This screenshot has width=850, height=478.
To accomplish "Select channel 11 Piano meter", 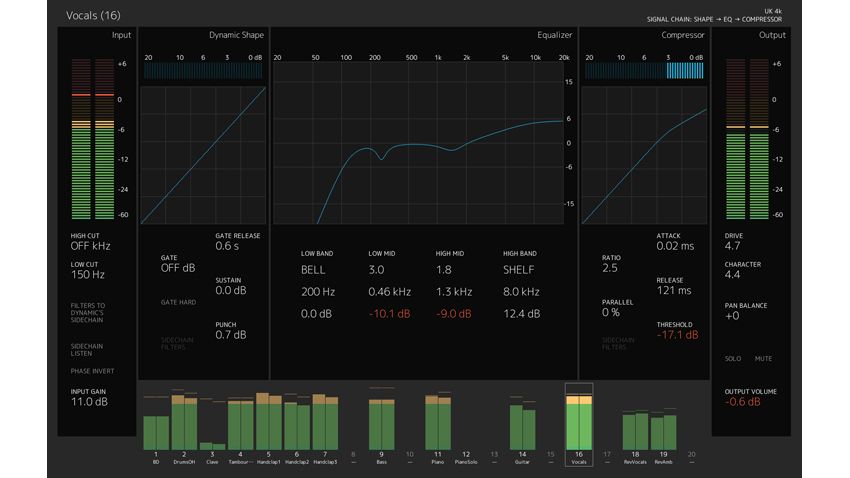I will [438, 423].
